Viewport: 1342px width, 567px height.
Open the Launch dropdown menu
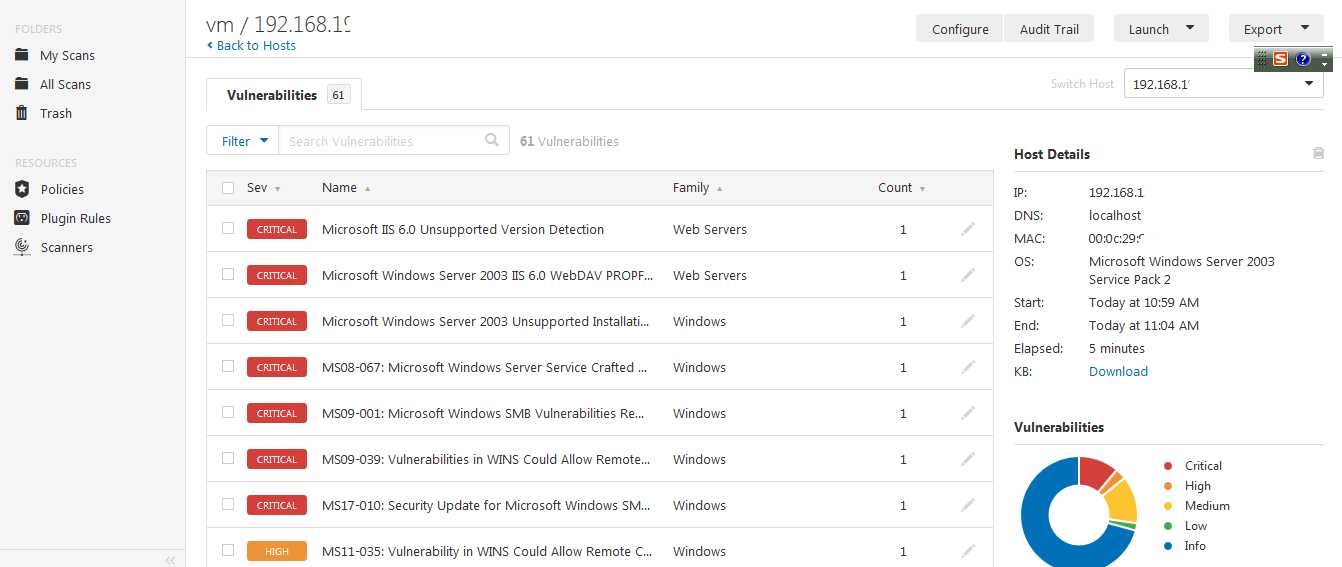click(x=1161, y=29)
